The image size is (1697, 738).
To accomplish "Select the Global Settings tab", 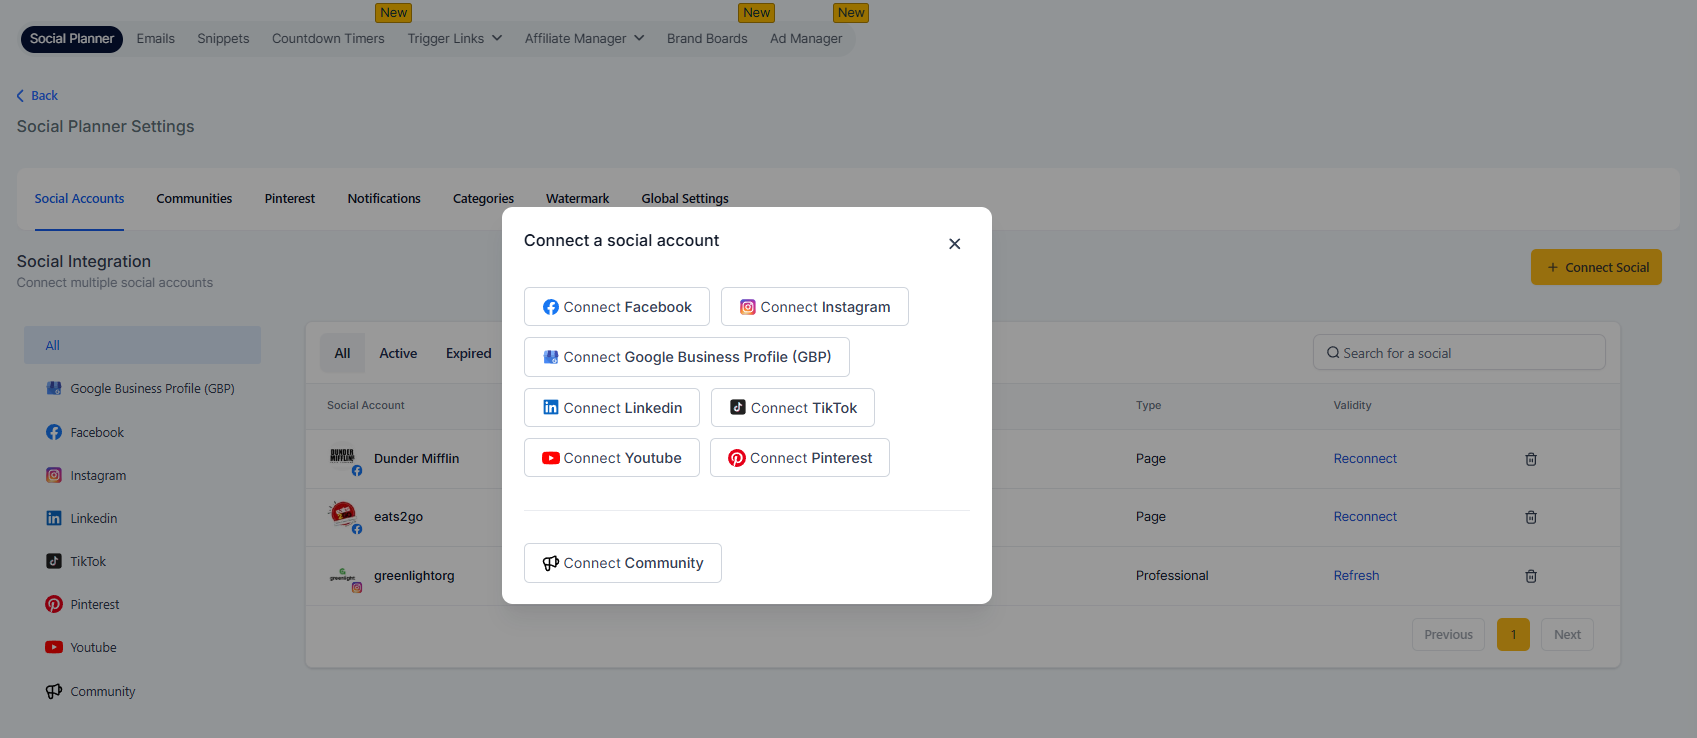I will (x=685, y=199).
